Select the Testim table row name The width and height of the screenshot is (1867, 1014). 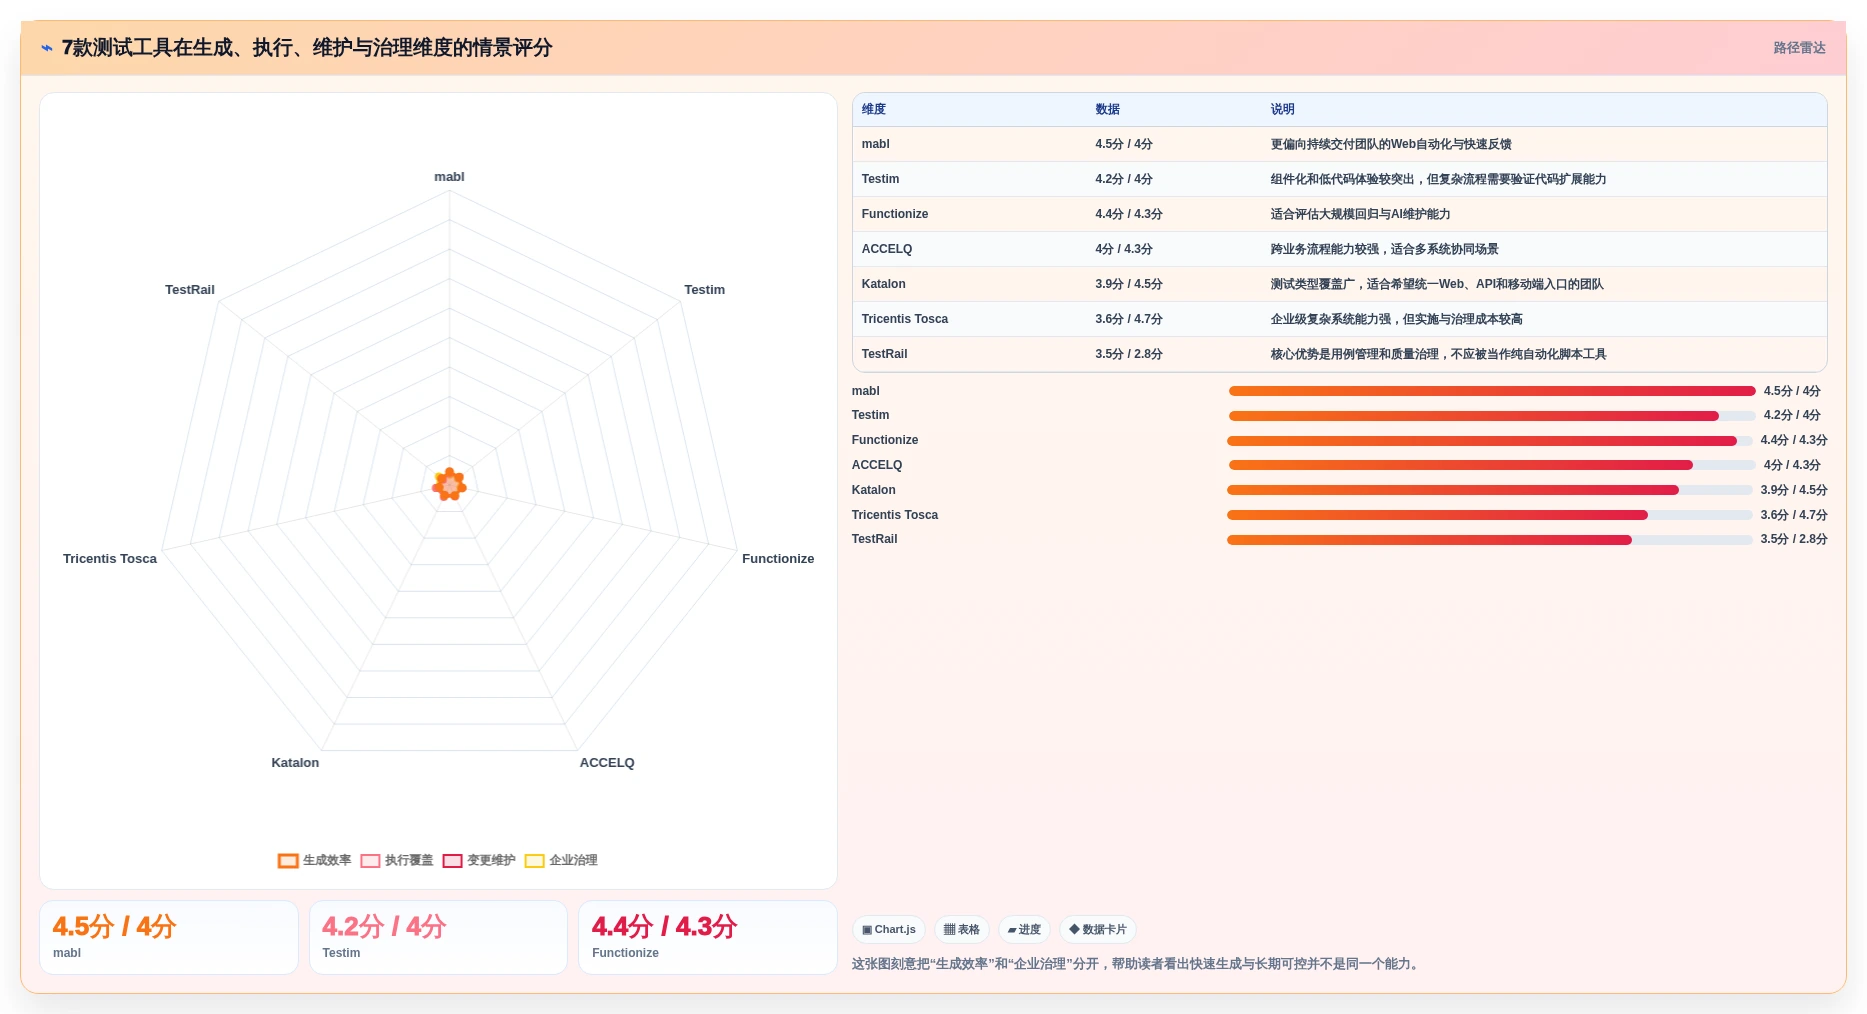tap(880, 179)
